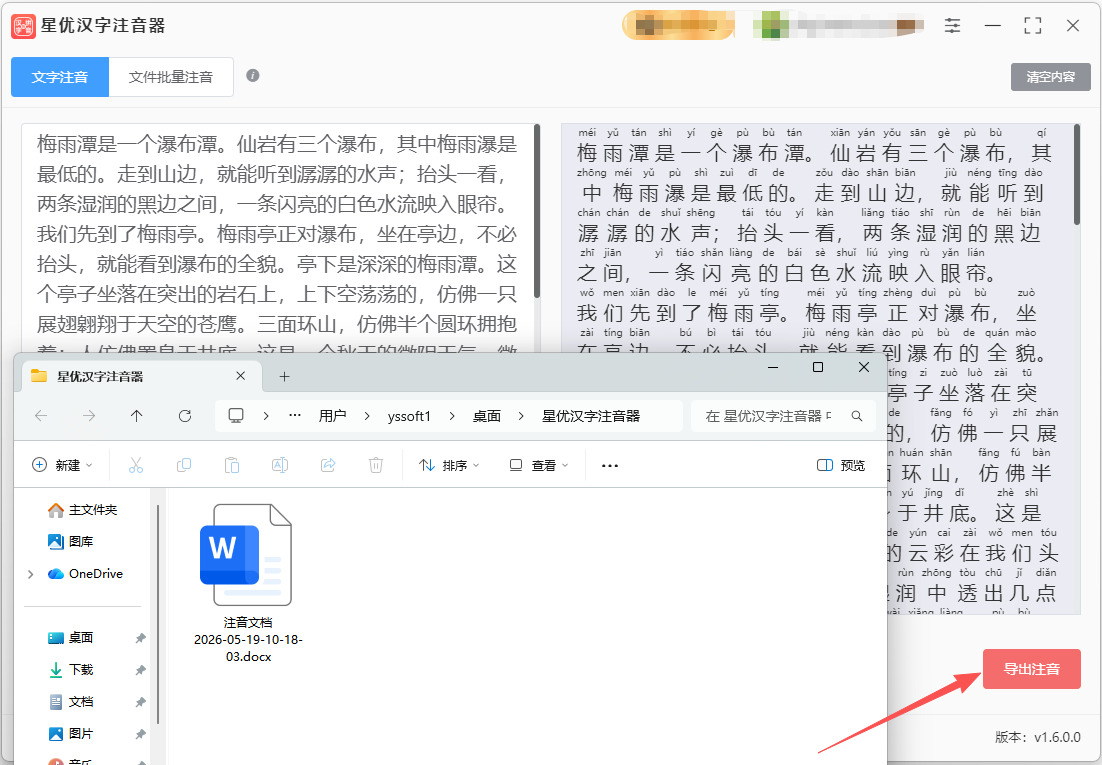Click the 清空内容 button
Viewport: 1102px width, 765px height.
pos(1051,77)
